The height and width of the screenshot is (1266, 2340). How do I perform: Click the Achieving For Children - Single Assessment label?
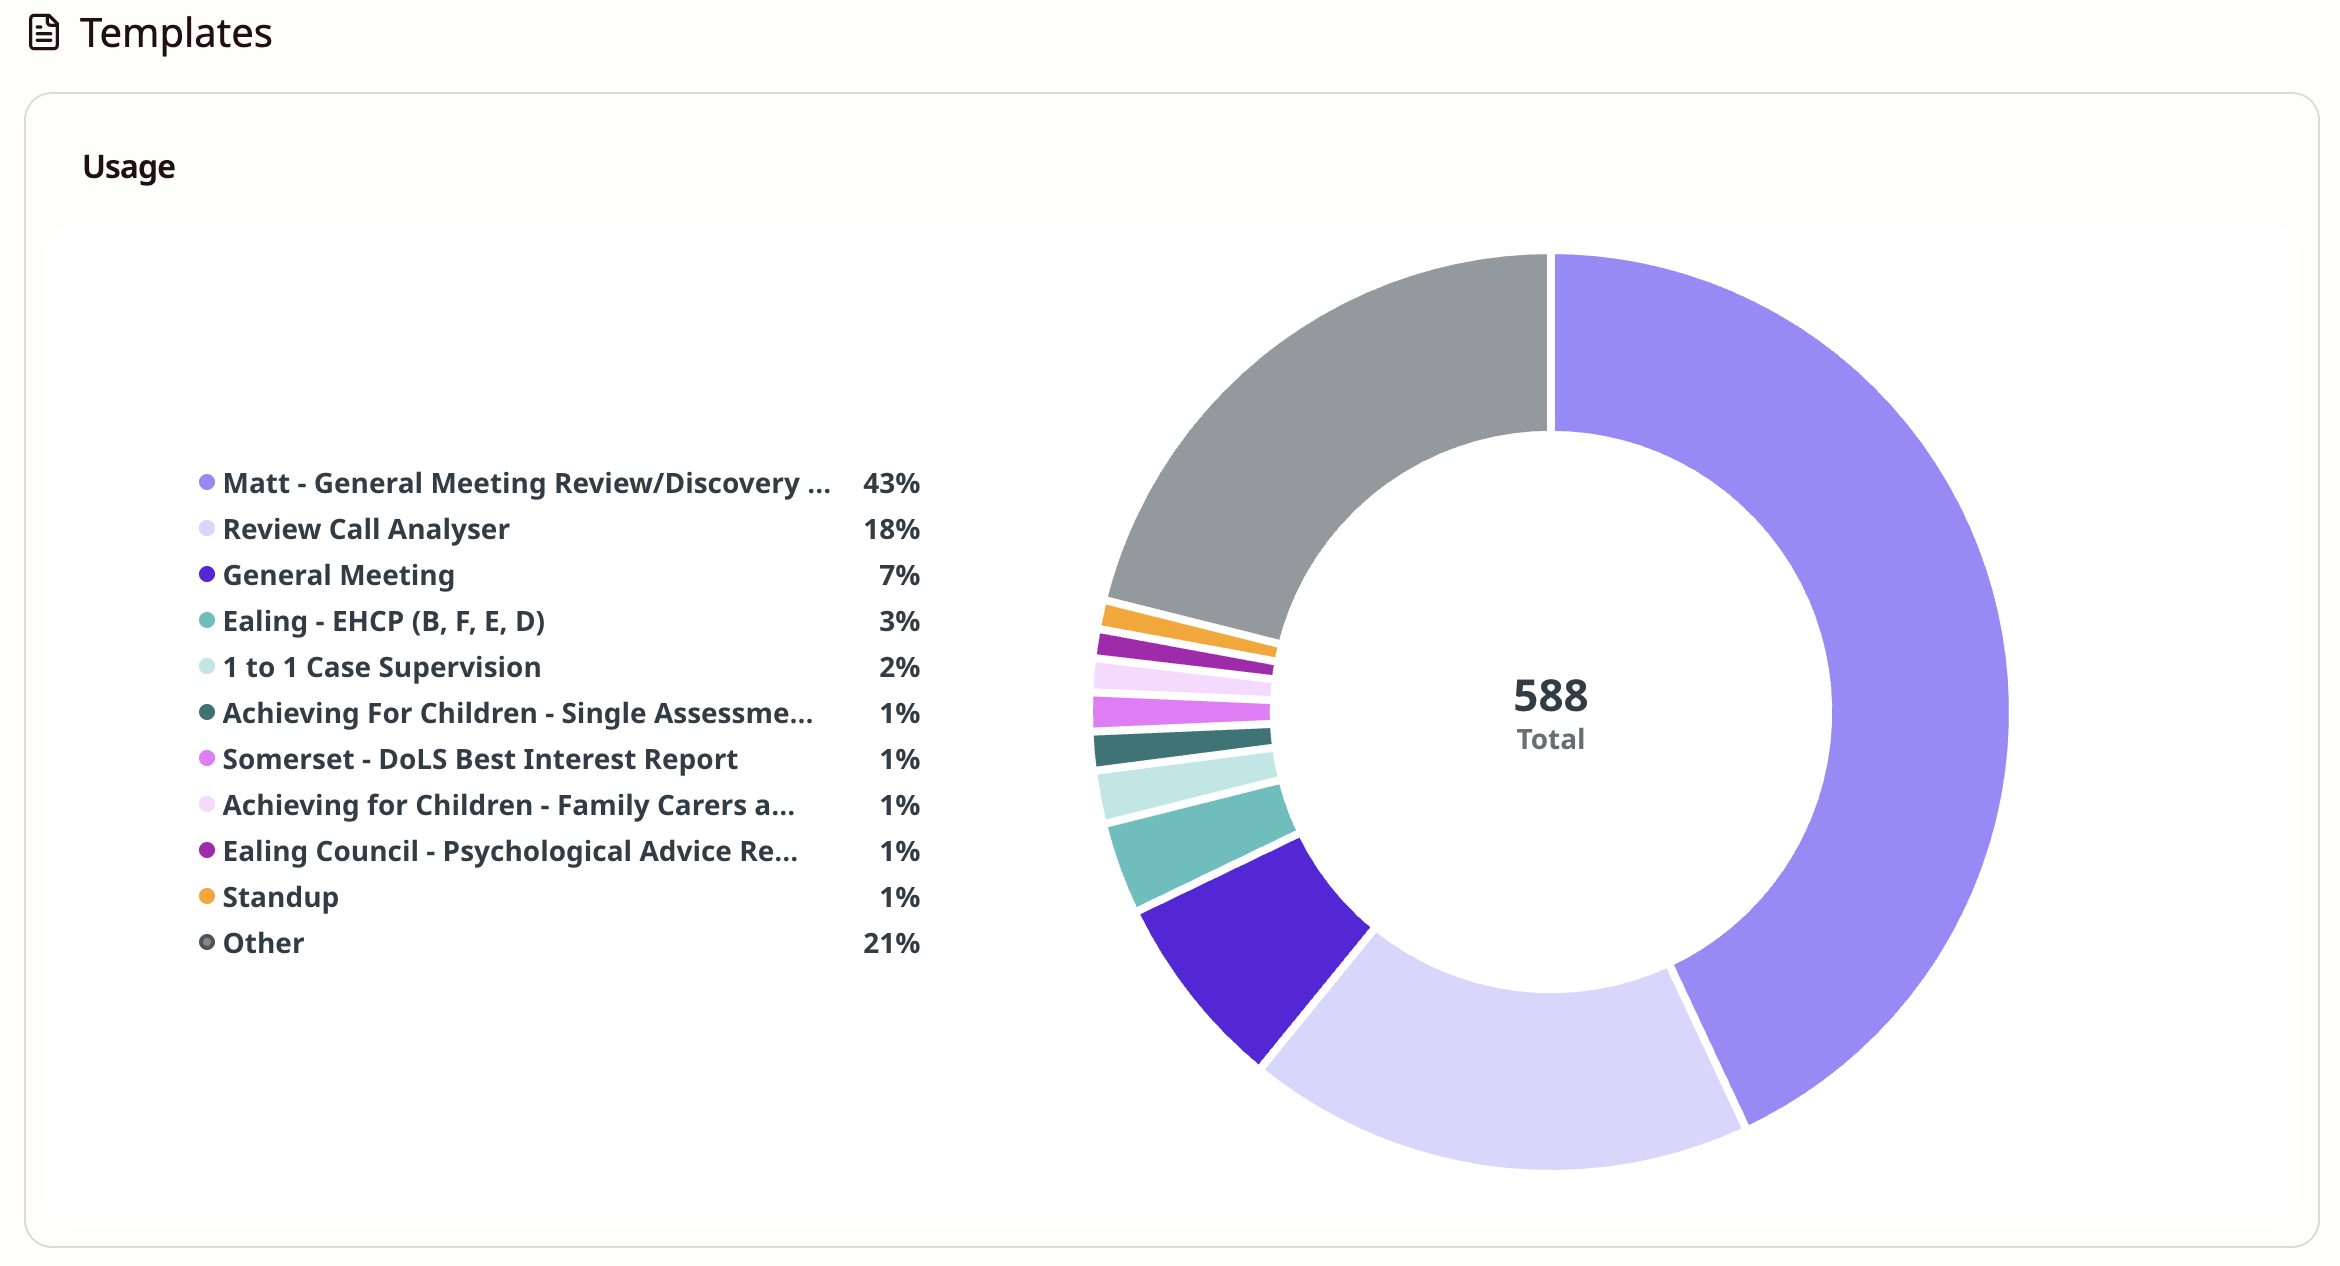click(x=517, y=713)
